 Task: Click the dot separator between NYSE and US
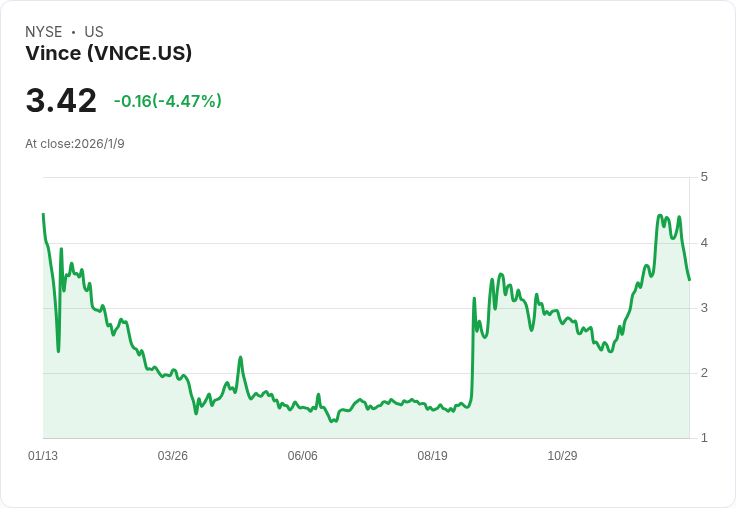tap(73, 32)
